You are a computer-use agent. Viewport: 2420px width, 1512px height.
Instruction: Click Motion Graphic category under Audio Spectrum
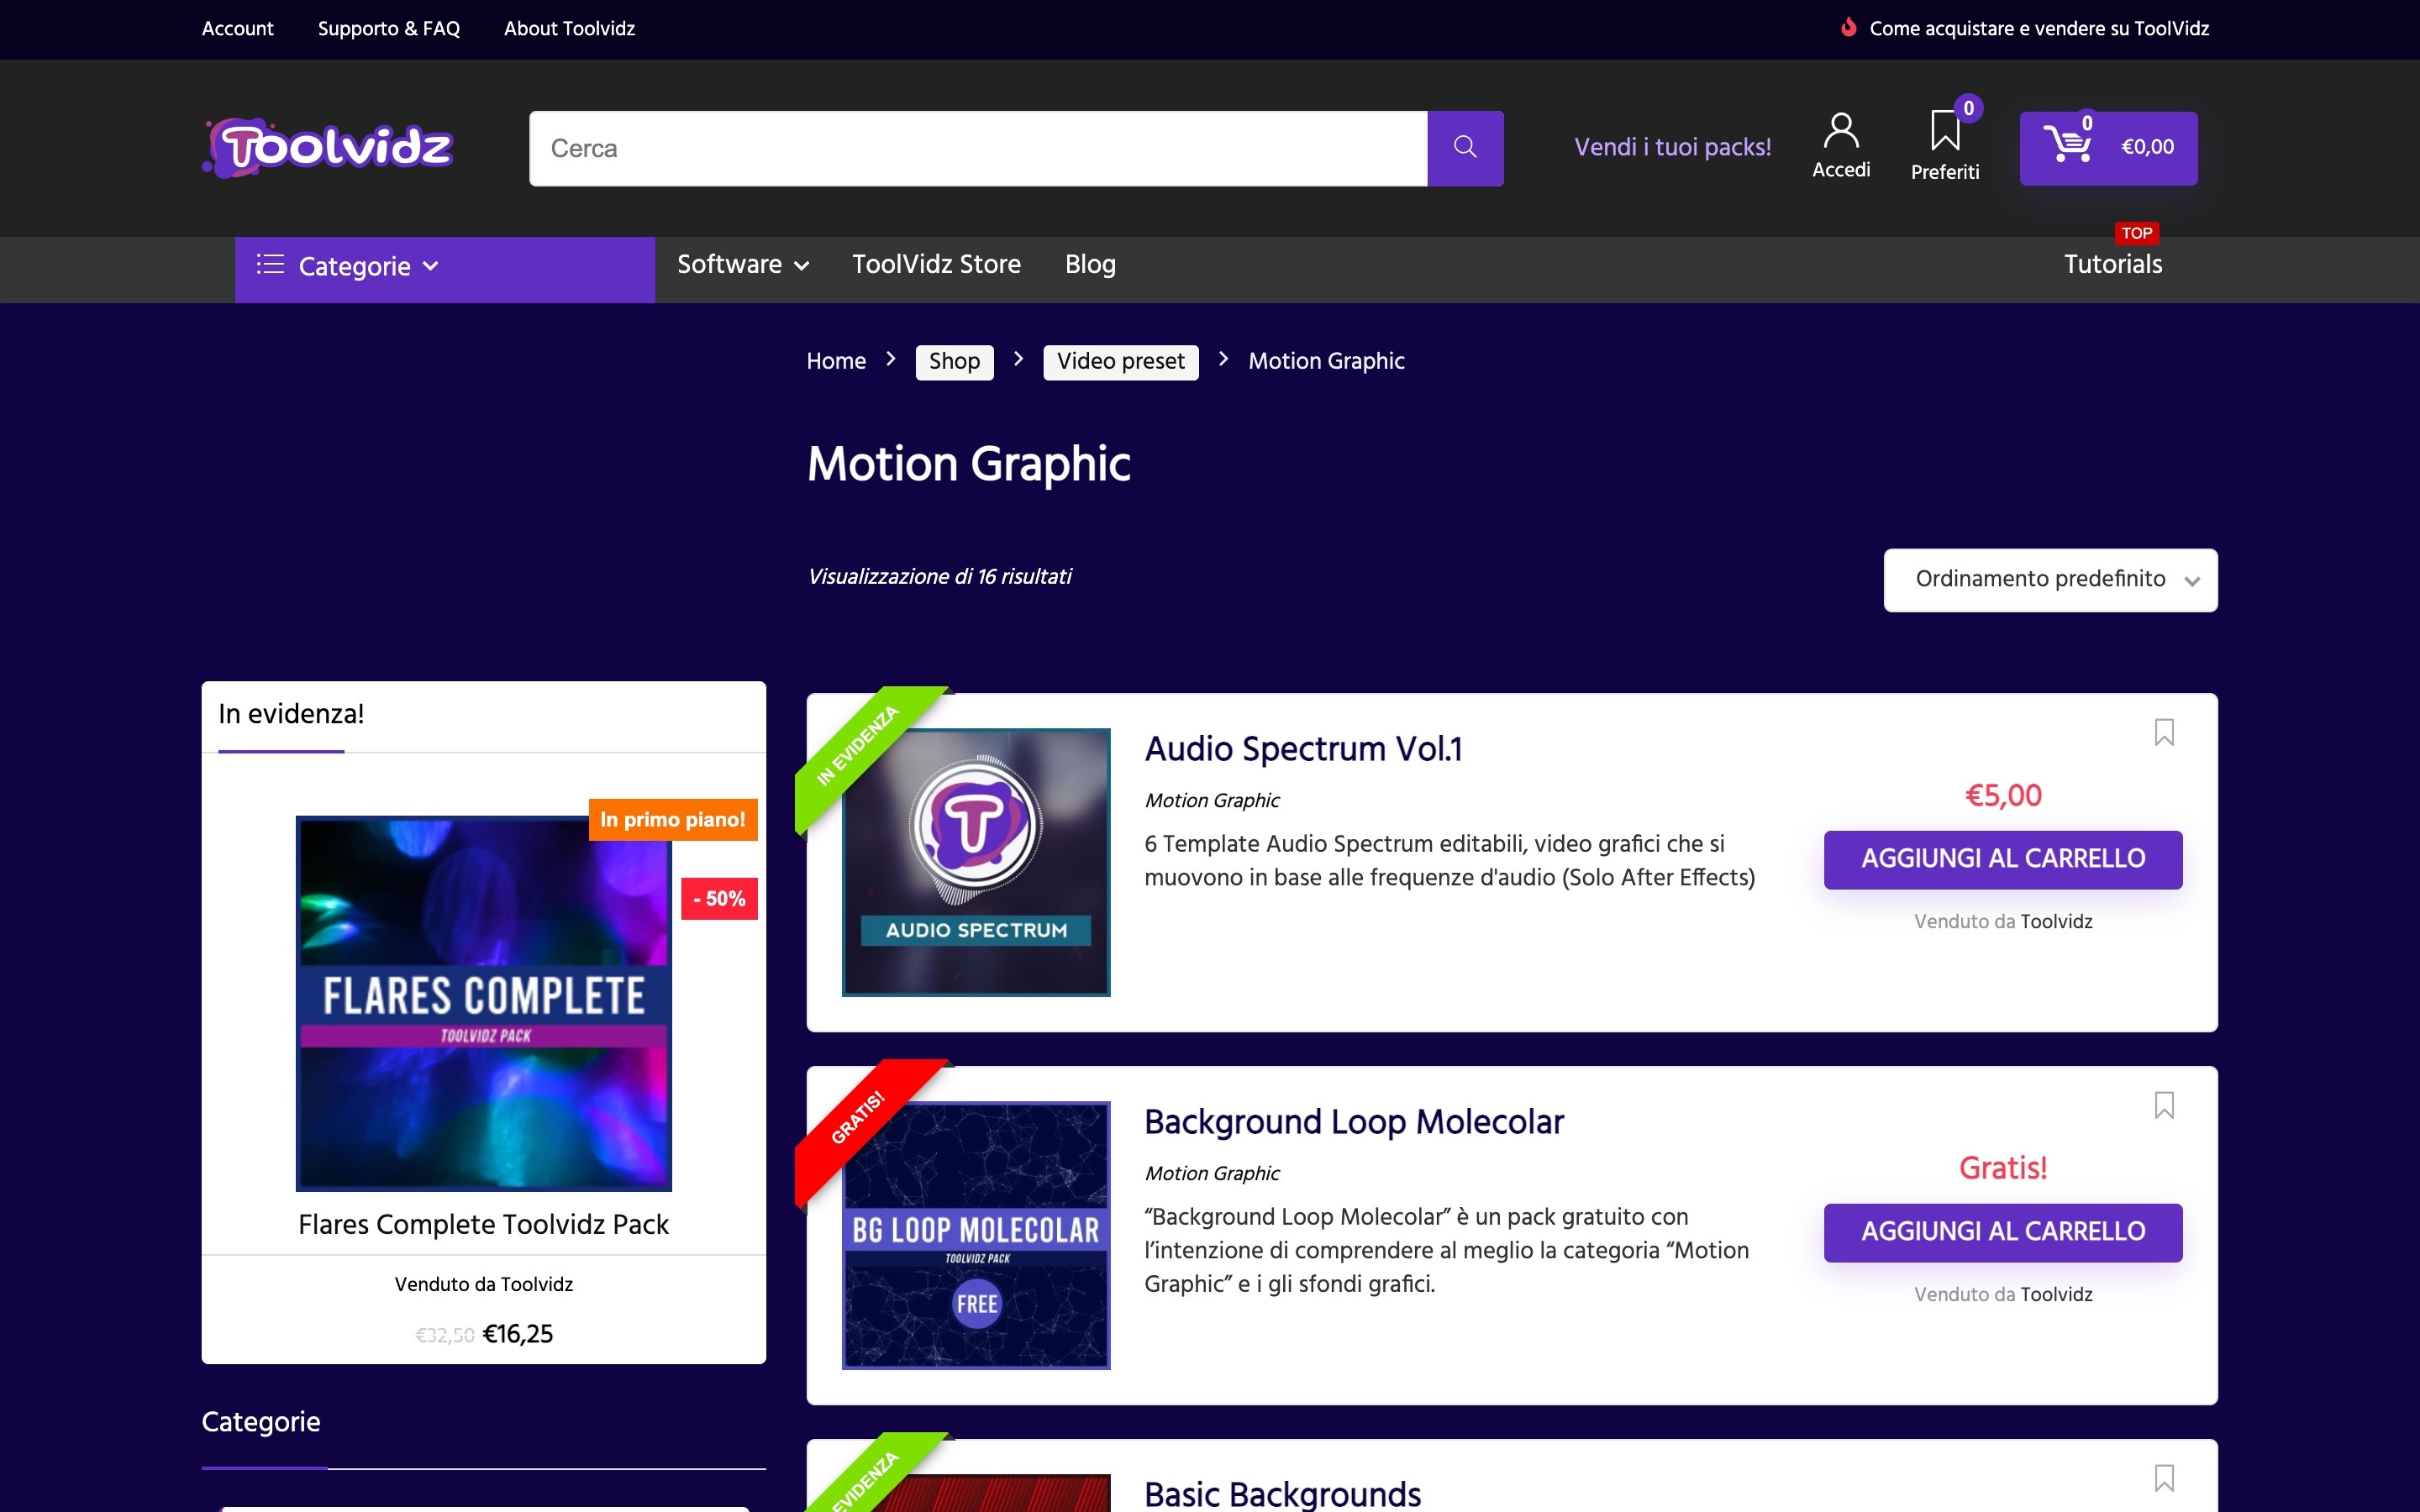pyautogui.click(x=1212, y=800)
